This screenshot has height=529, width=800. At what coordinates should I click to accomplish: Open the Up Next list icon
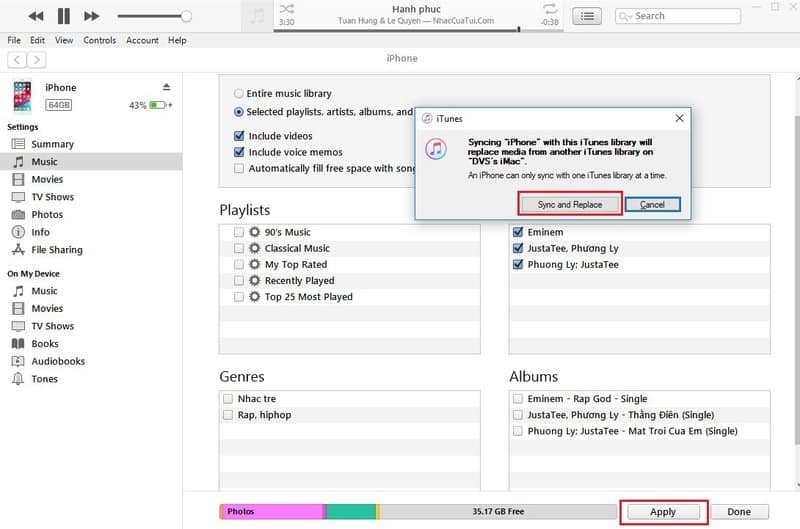[x=588, y=16]
